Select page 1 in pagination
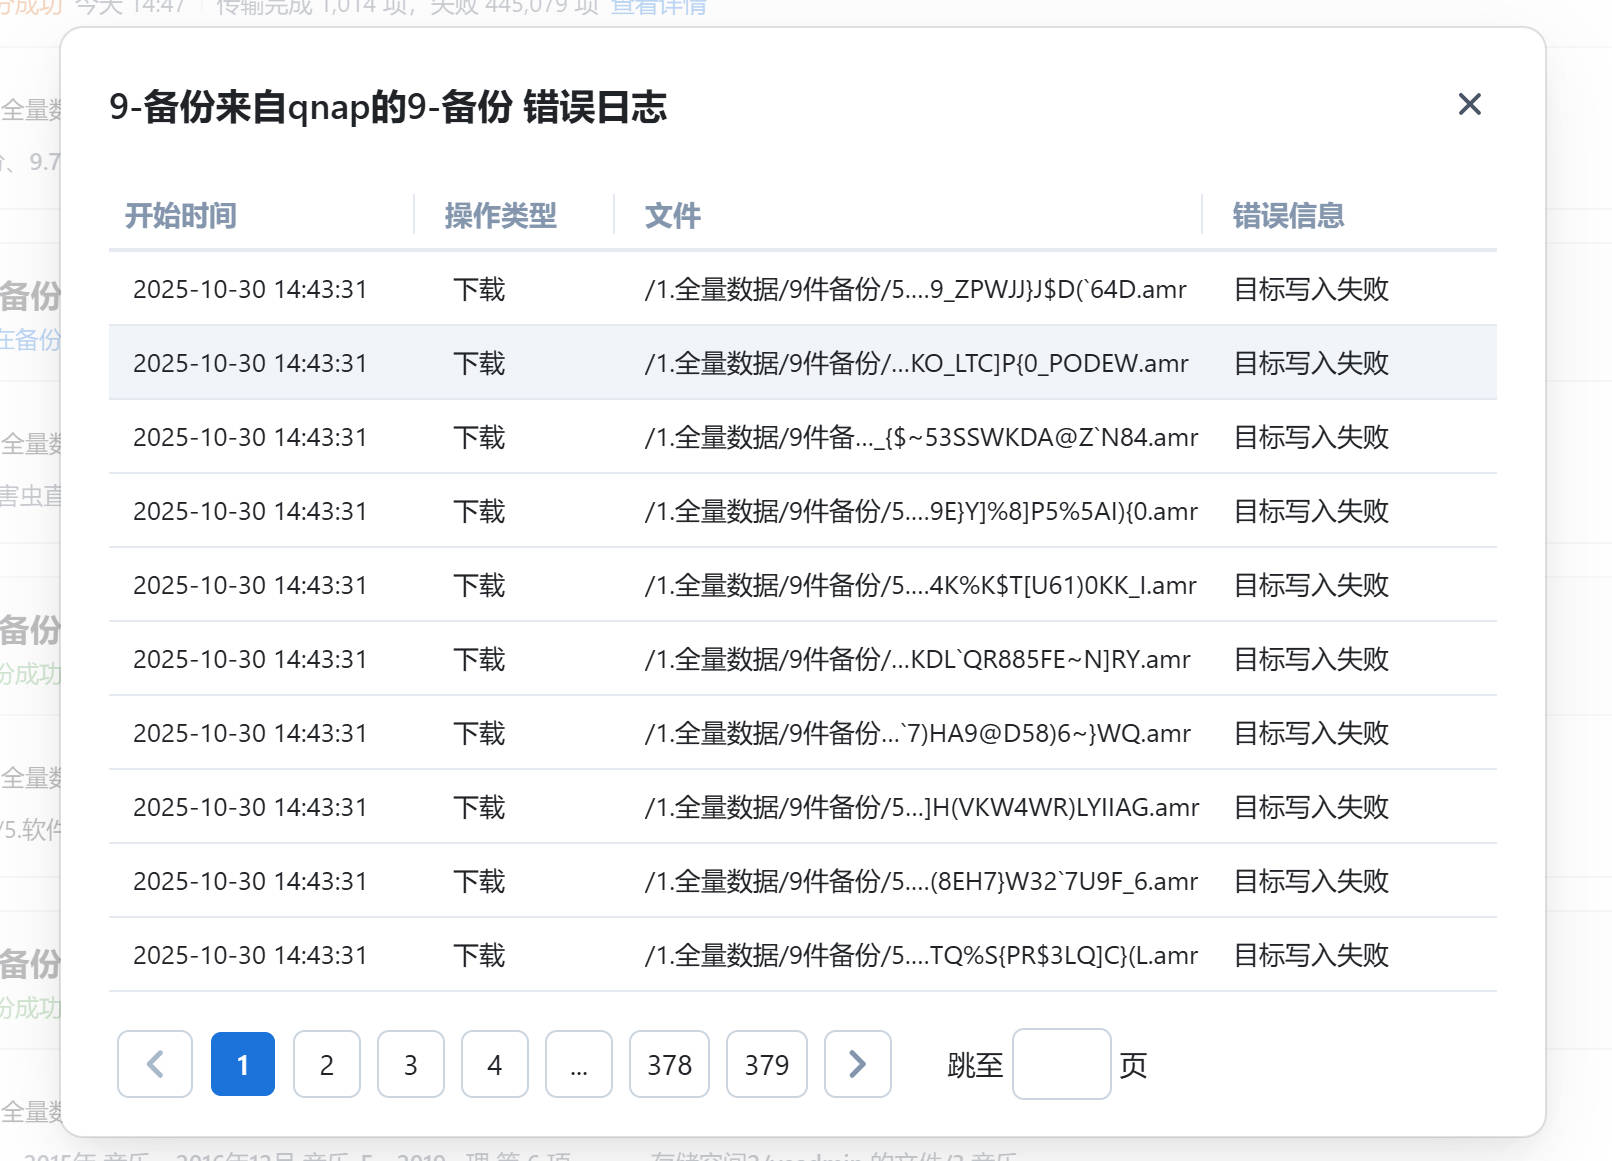The height and width of the screenshot is (1161, 1612). point(243,1064)
